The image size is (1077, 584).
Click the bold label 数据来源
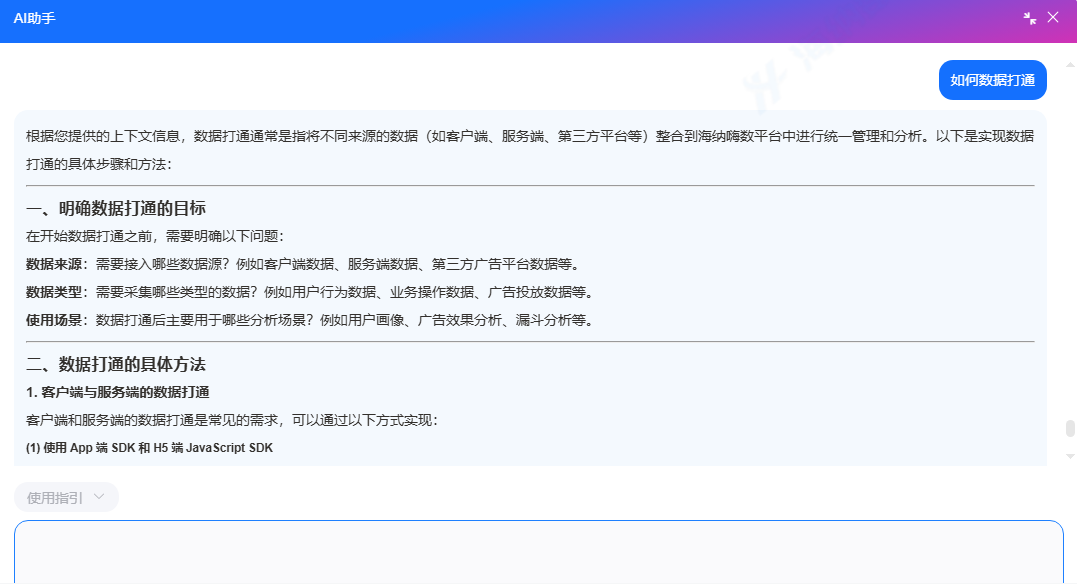[x=54, y=265]
